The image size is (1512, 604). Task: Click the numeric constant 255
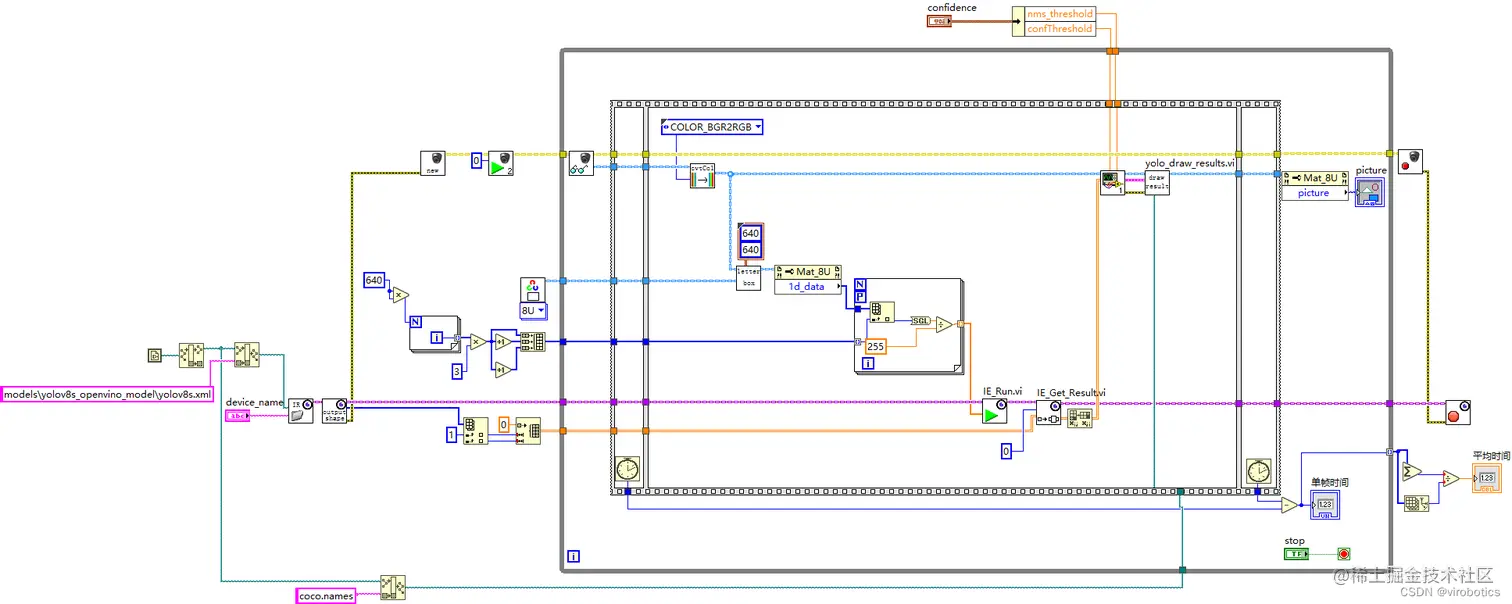[x=875, y=346]
